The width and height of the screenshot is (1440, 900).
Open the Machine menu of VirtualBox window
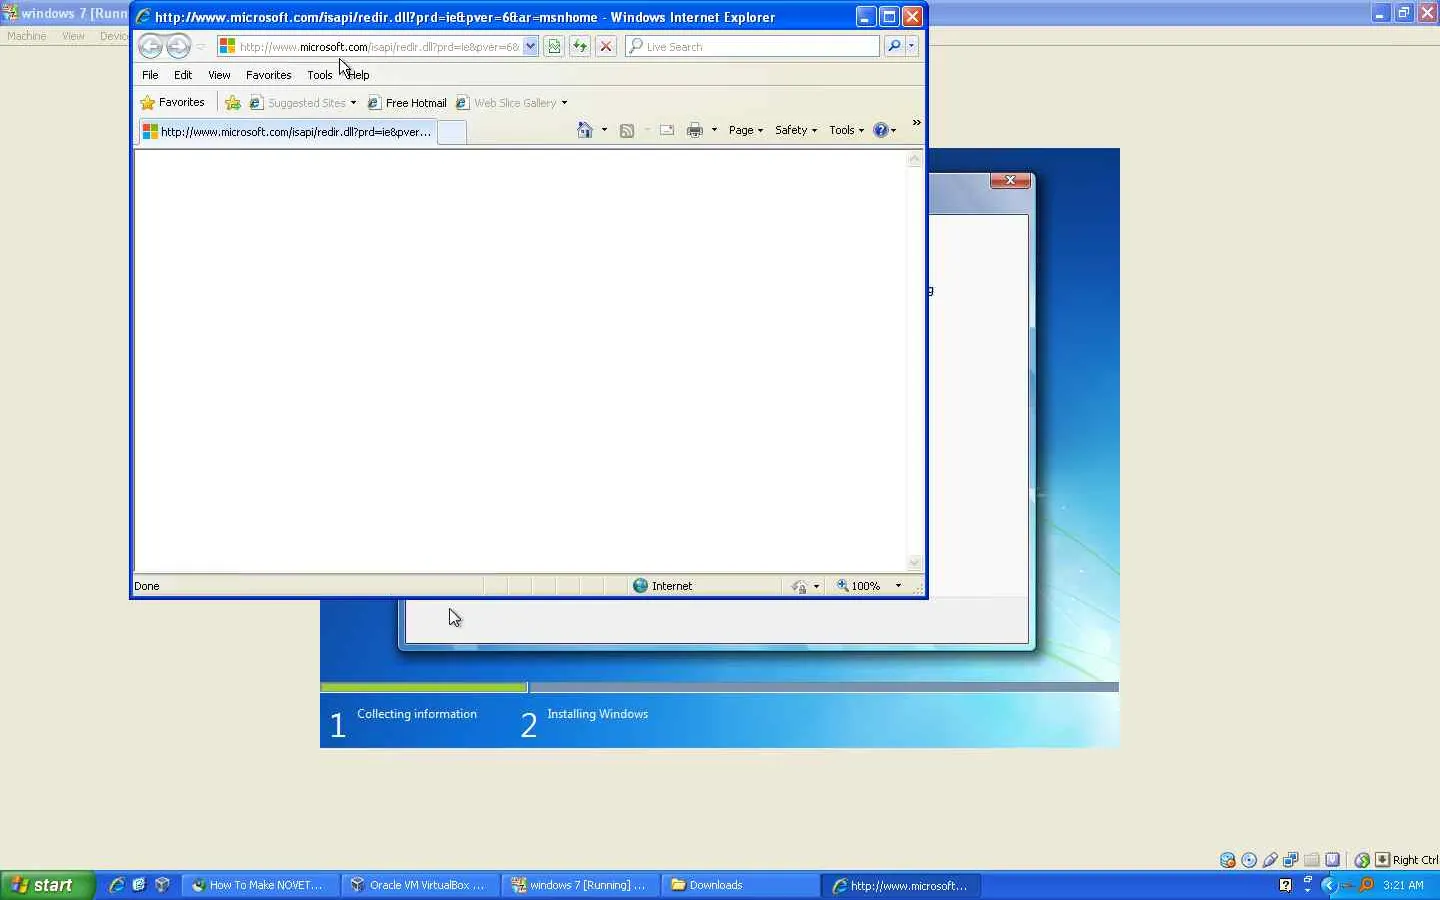27,36
